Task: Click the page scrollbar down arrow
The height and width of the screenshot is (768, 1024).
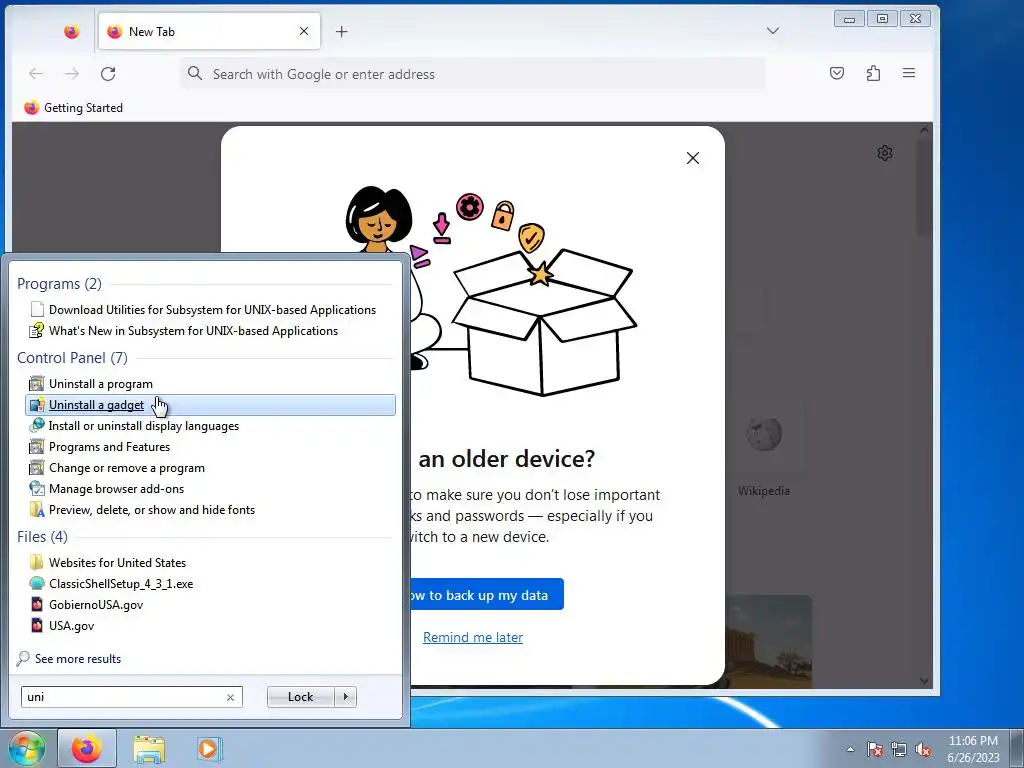Action: click(923, 680)
